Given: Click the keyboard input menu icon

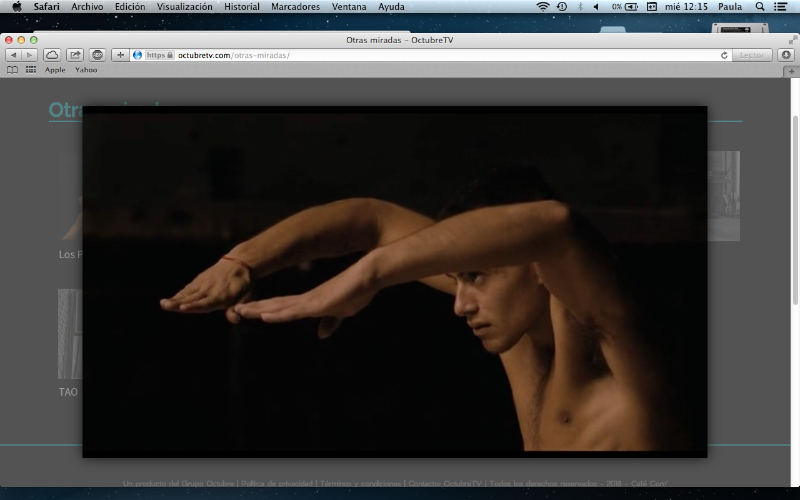Looking at the screenshot, I should (x=652, y=7).
